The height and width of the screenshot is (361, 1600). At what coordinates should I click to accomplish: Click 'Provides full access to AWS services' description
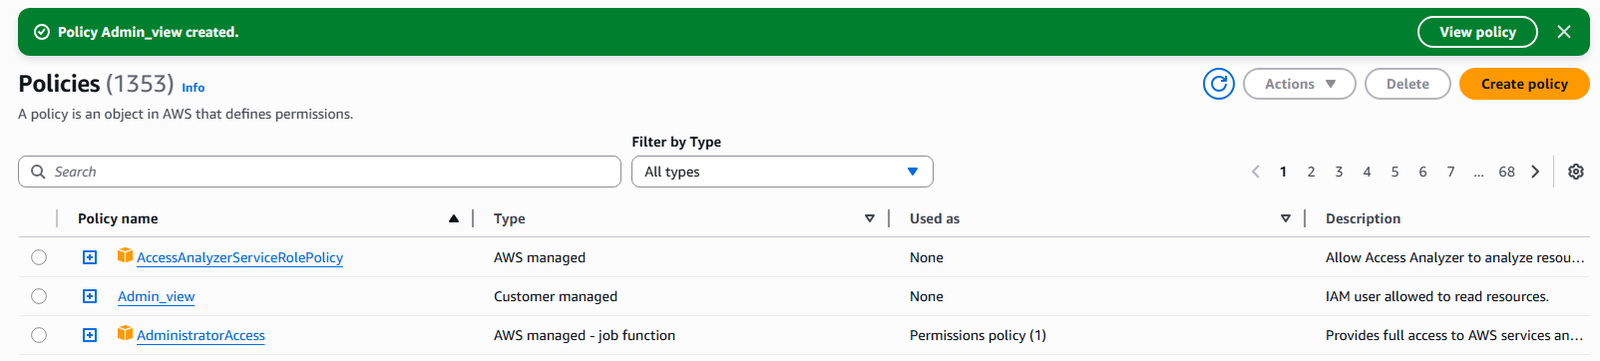click(1455, 335)
